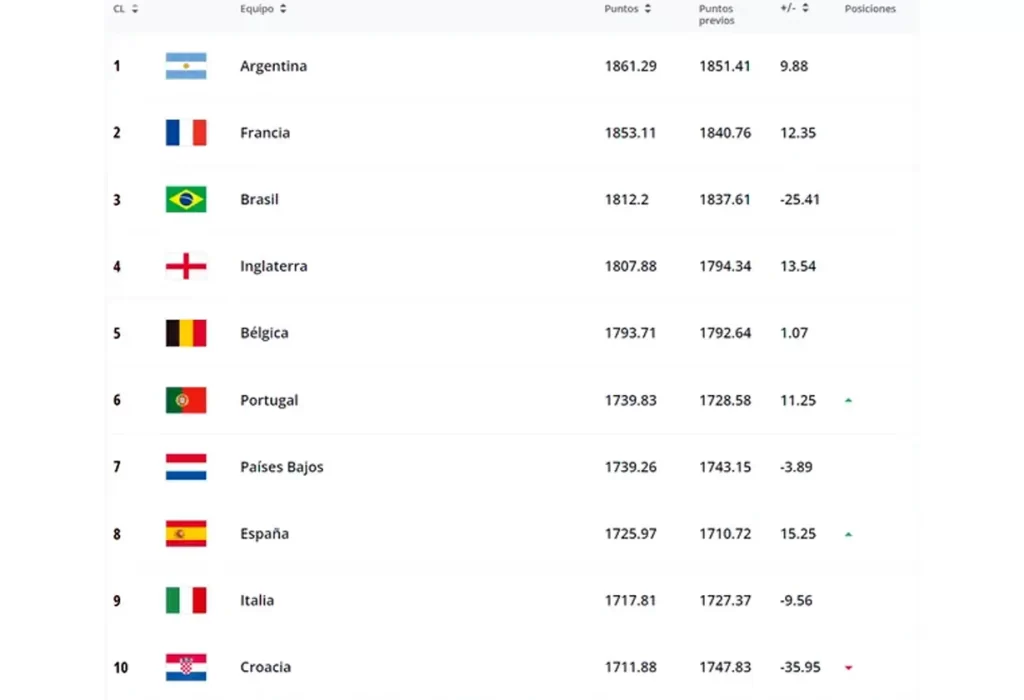This screenshot has width=1024, height=700.
Task: Click the Argentina flag icon
Action: [186, 66]
